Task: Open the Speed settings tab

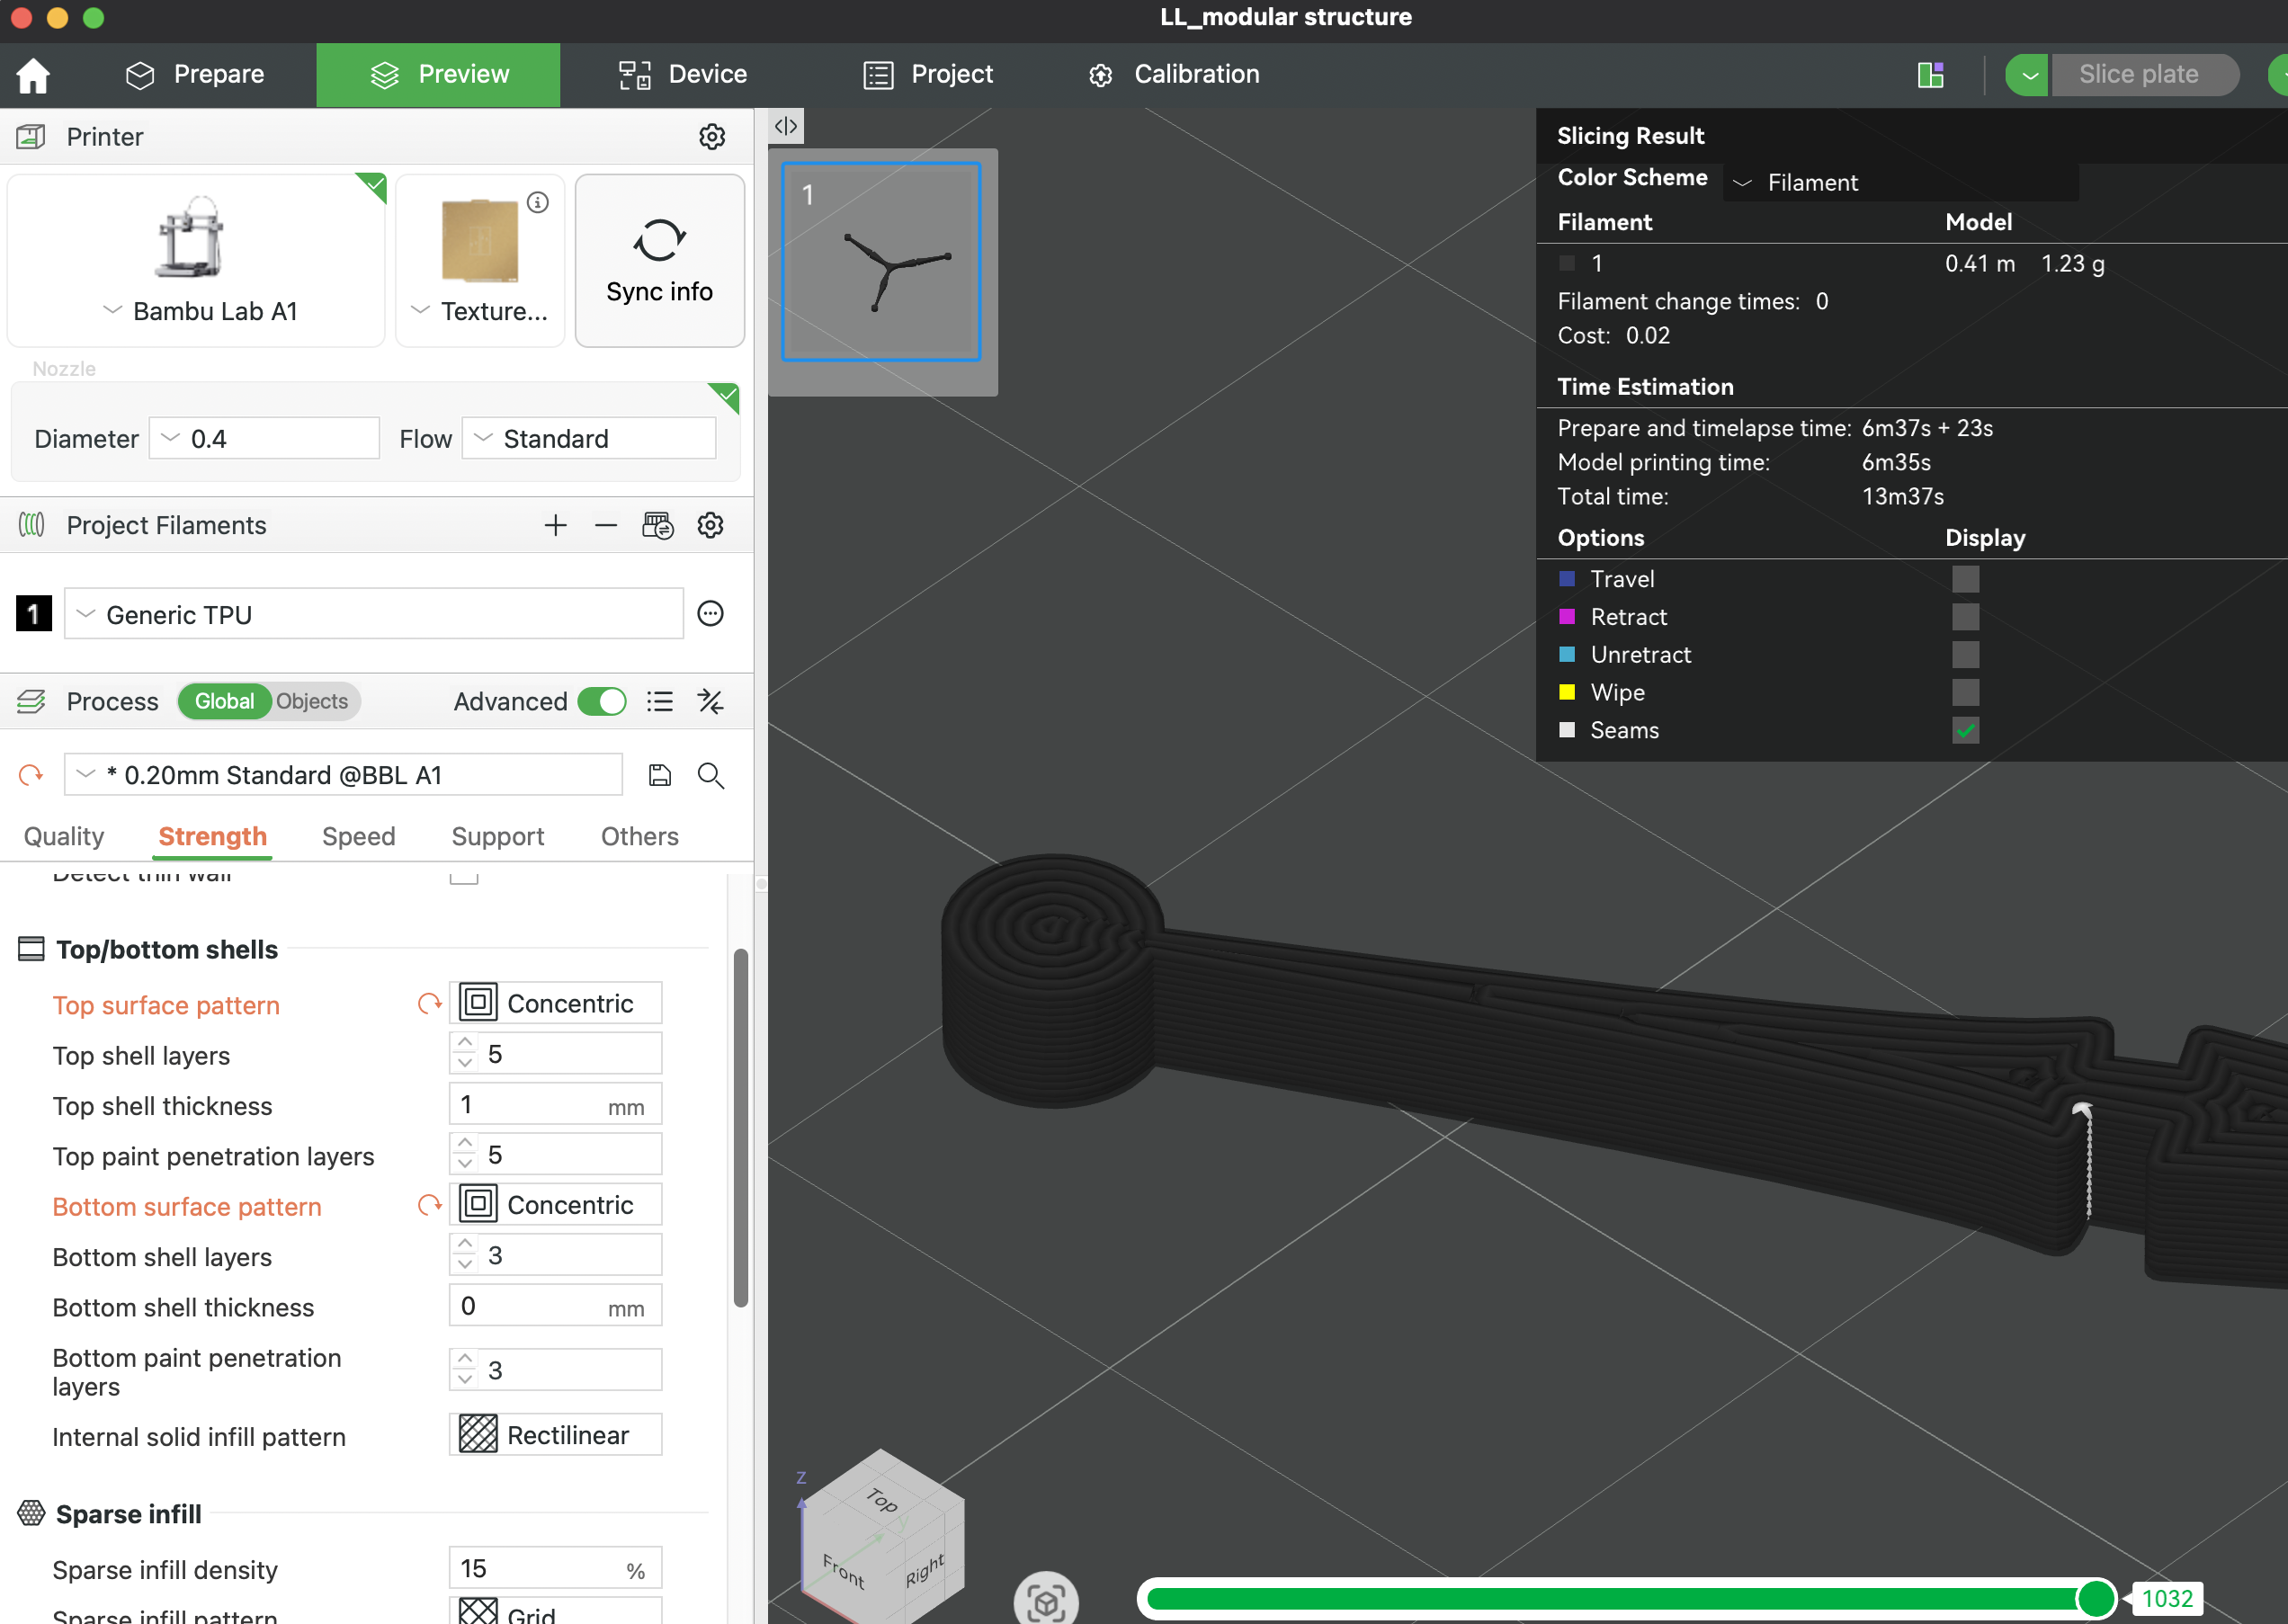Action: (x=358, y=836)
